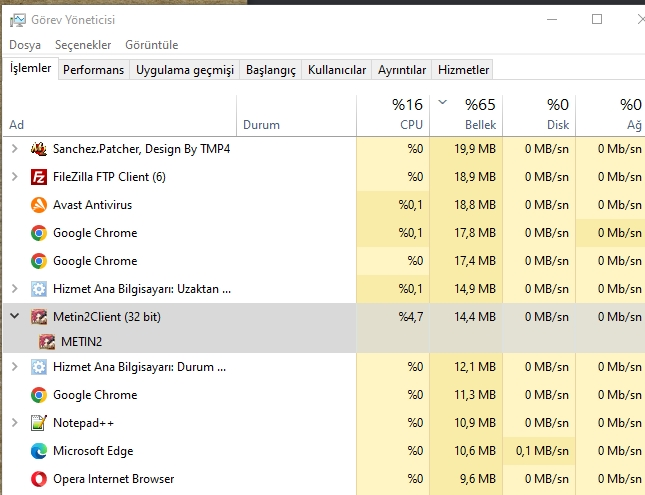Switch to the İşlemler tab

(30, 68)
